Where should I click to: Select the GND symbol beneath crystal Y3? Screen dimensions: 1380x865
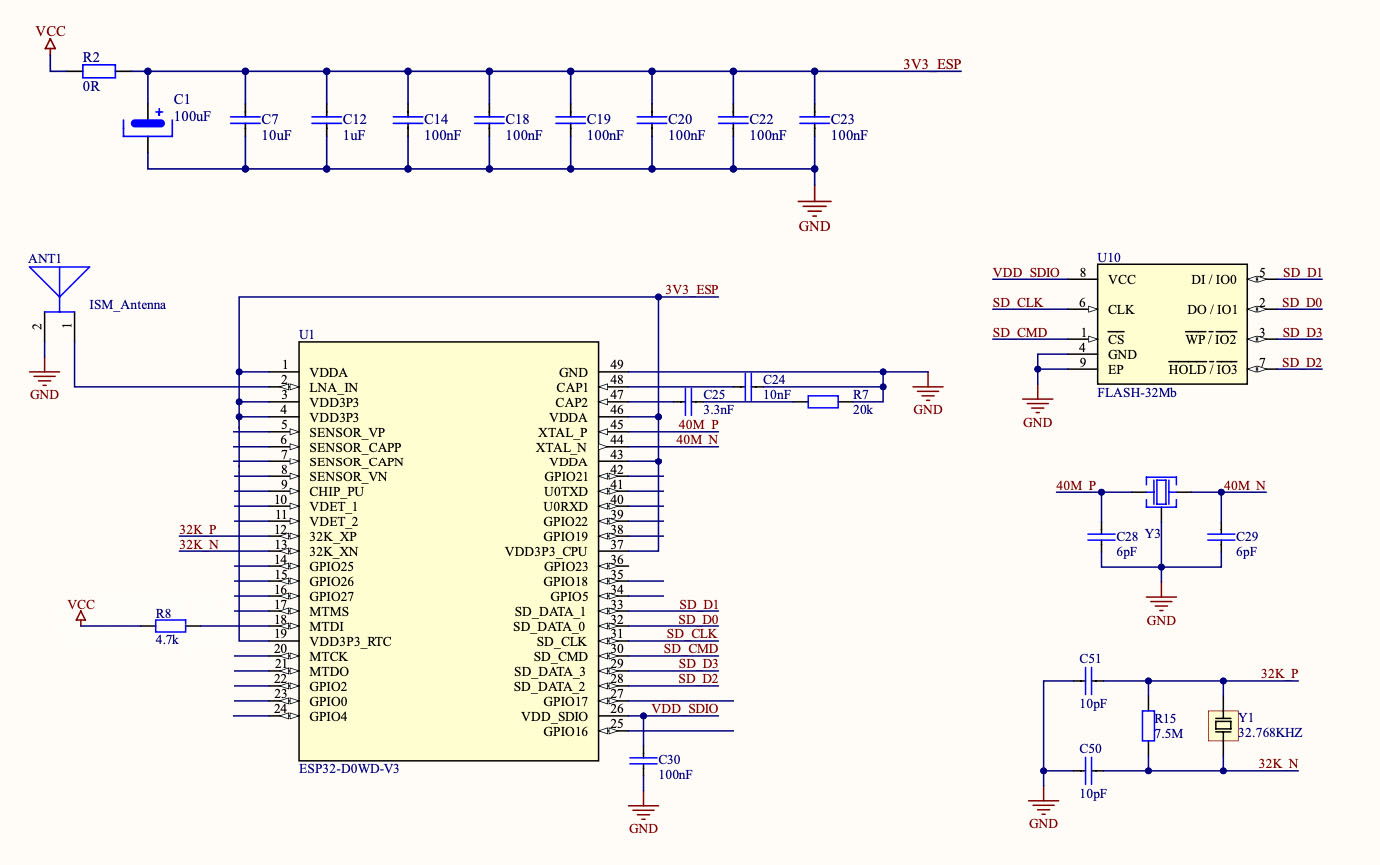(x=1161, y=606)
